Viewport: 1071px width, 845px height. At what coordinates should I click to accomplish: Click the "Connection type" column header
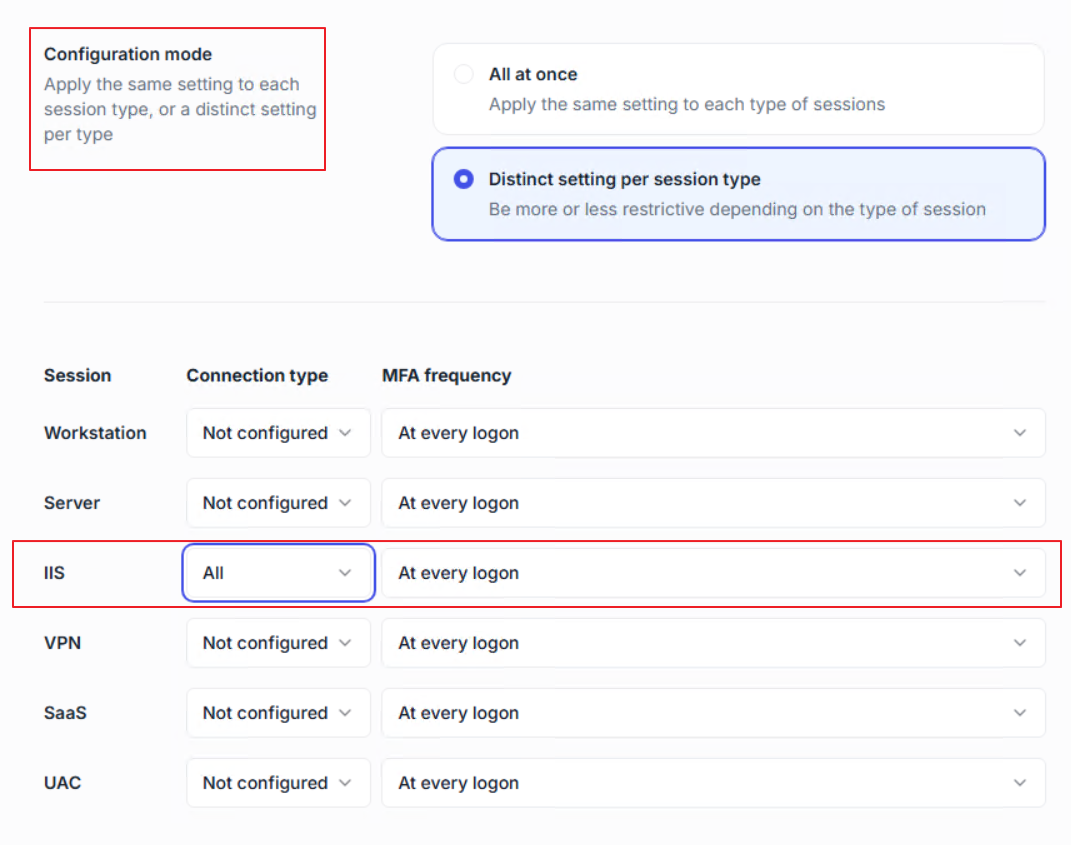(x=257, y=376)
